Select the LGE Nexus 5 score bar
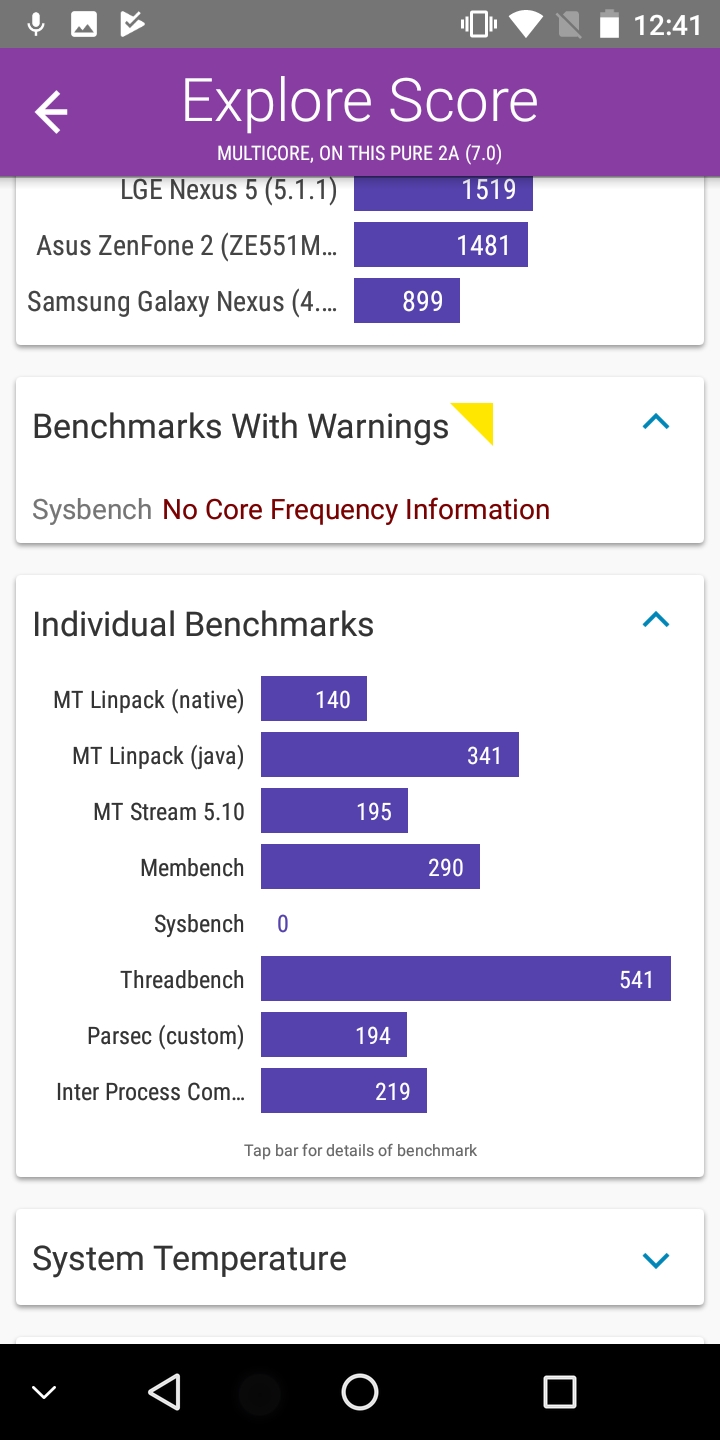The image size is (720, 1440). (443, 190)
